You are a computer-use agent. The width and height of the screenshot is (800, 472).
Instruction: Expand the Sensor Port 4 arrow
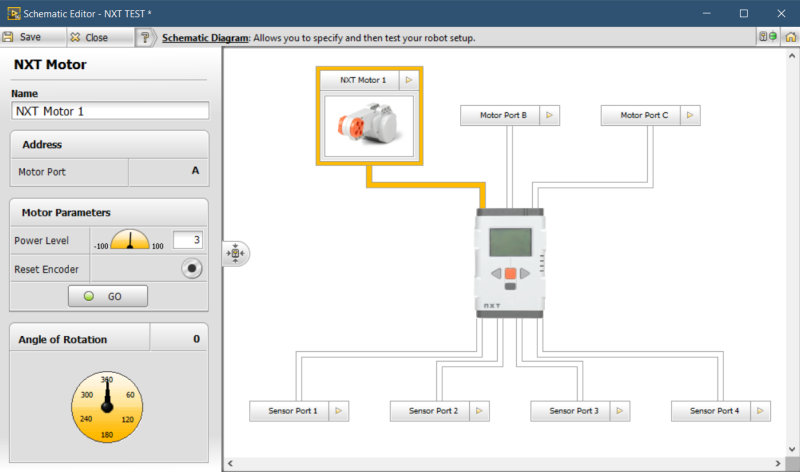point(761,411)
